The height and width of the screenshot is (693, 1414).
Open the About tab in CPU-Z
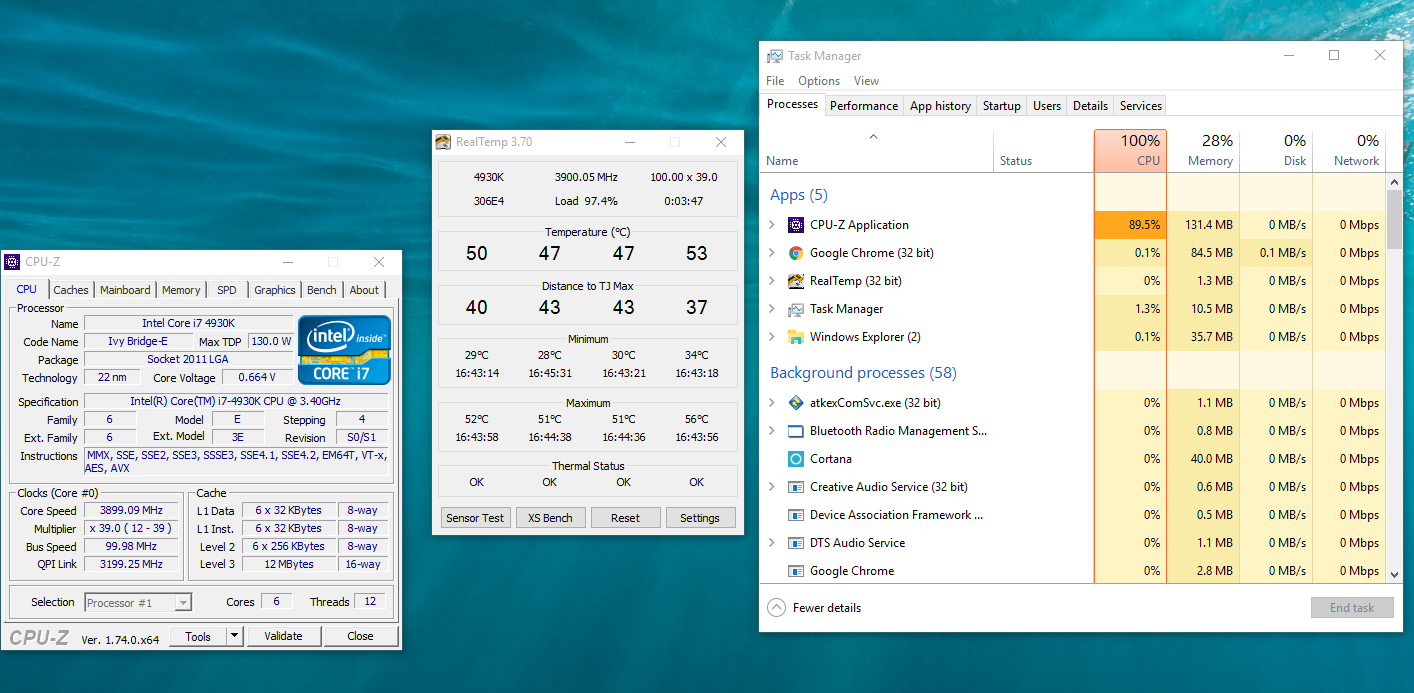coord(364,290)
